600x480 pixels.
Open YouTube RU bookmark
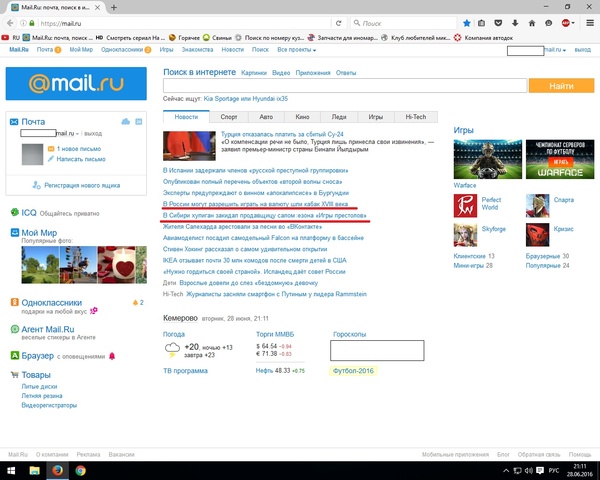[10, 38]
